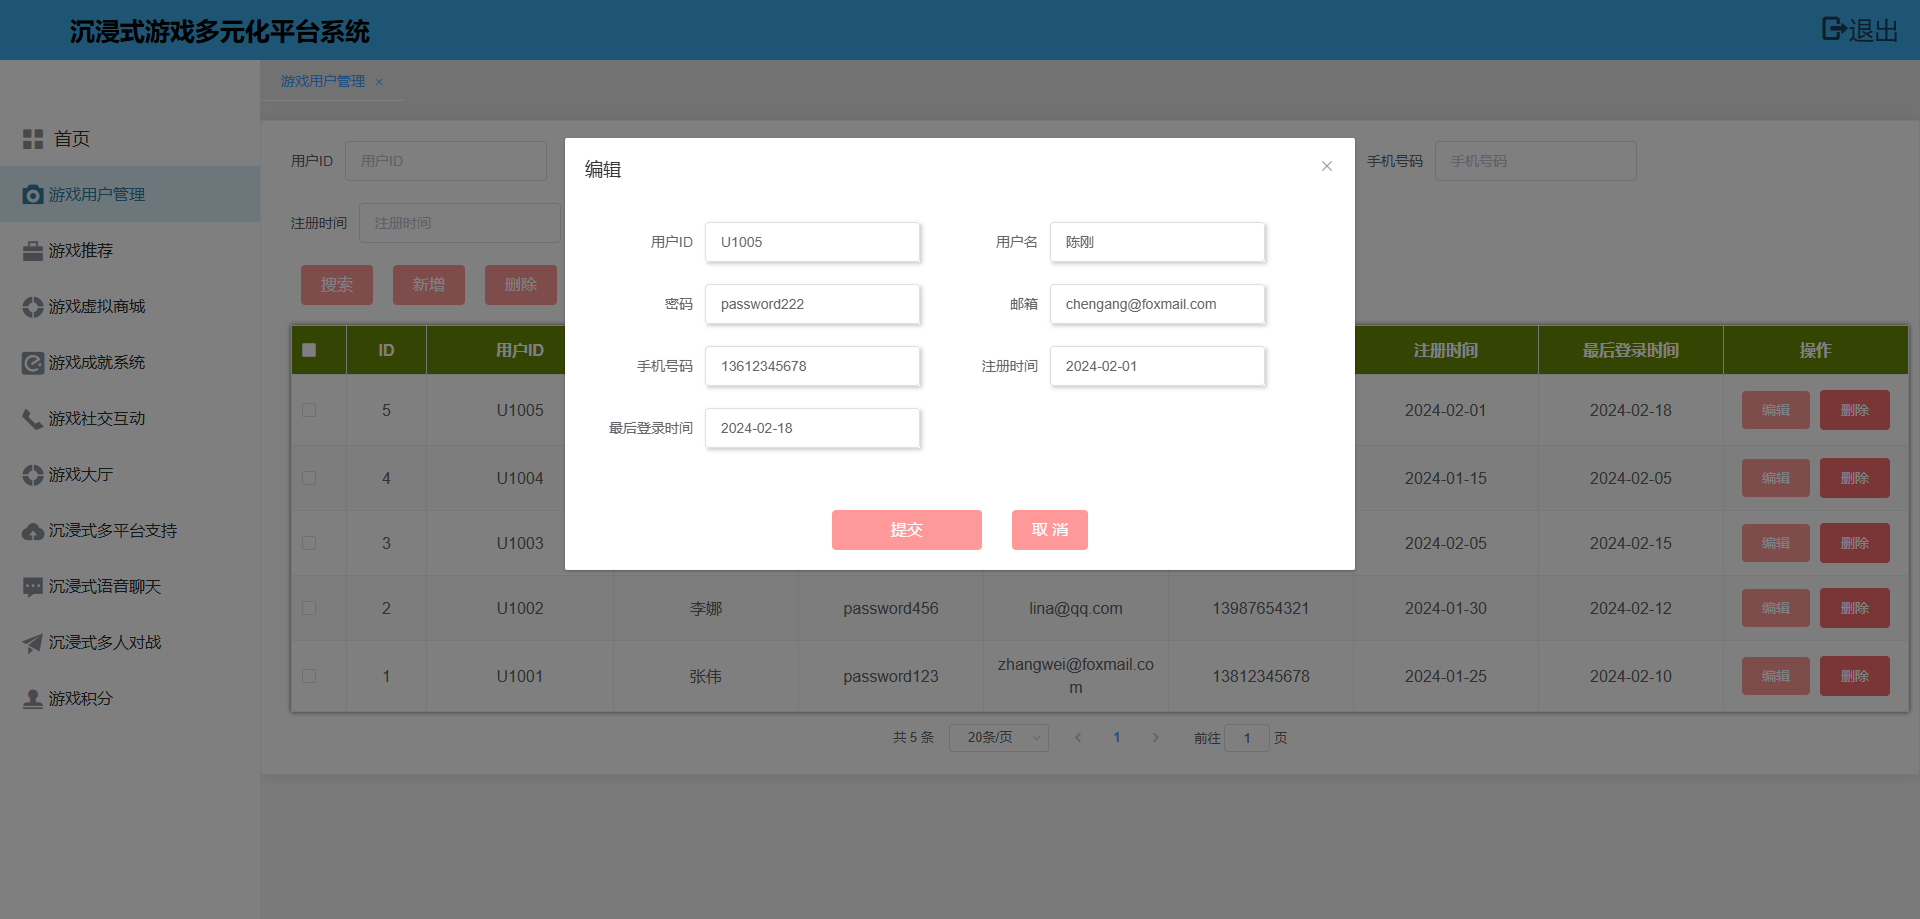
Task: Check the checkbox for row U1001
Action: (309, 676)
